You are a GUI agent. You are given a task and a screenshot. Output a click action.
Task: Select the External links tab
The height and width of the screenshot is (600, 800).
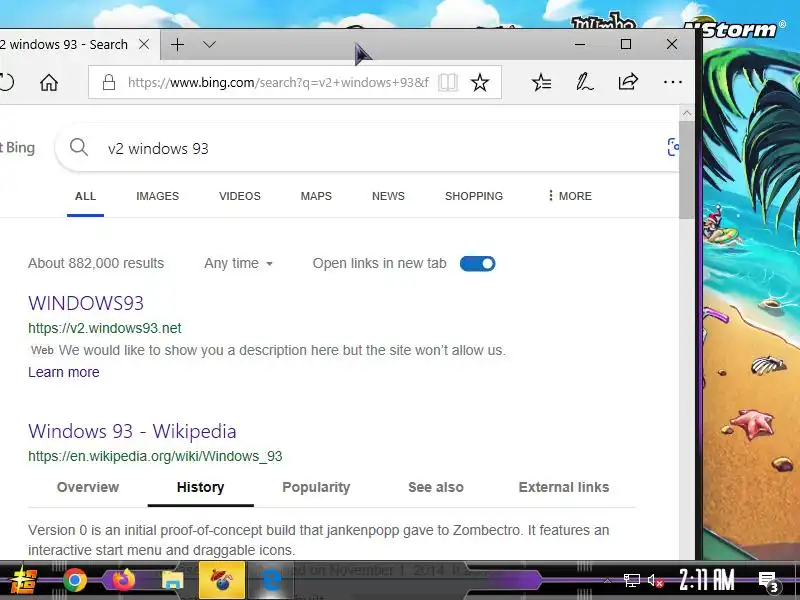[564, 487]
